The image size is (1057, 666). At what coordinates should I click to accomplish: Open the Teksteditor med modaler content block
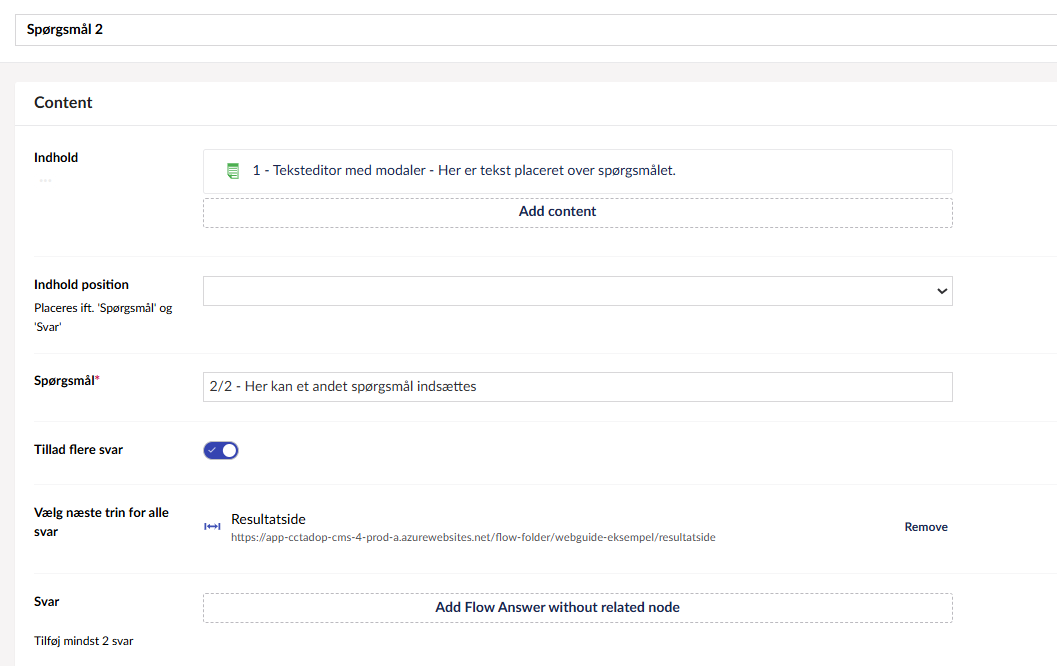click(463, 171)
